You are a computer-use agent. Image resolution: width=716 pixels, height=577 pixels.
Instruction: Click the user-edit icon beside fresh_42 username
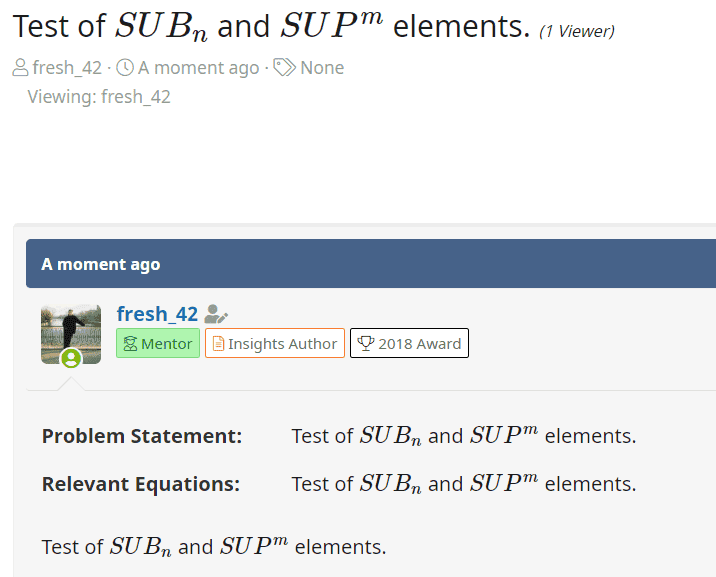point(216,315)
